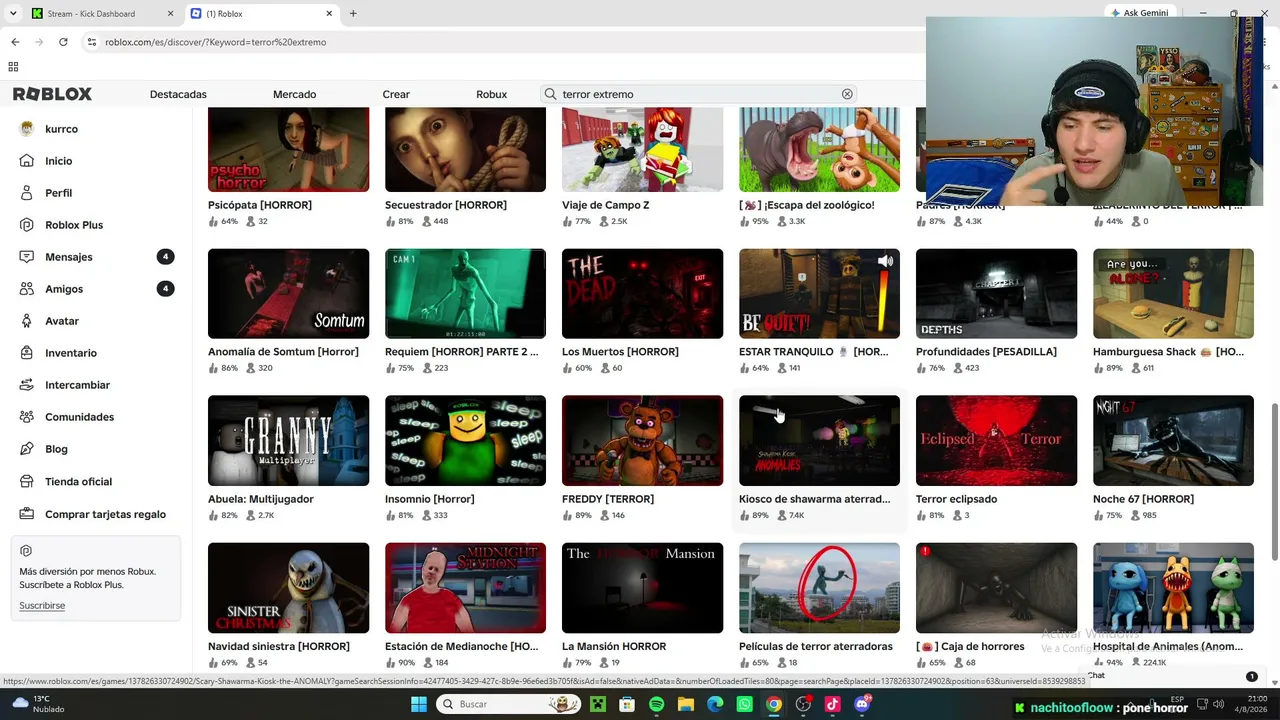
Task: Click the address bar URL field
Action: point(500,42)
